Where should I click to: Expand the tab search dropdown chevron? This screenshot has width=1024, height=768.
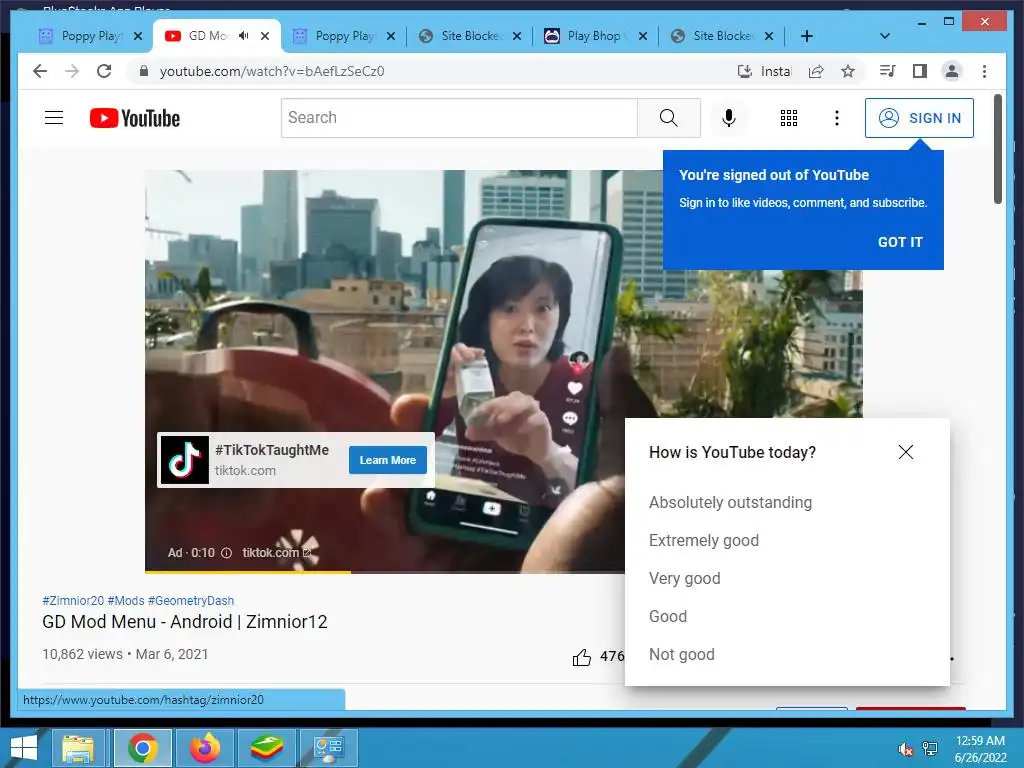click(885, 36)
